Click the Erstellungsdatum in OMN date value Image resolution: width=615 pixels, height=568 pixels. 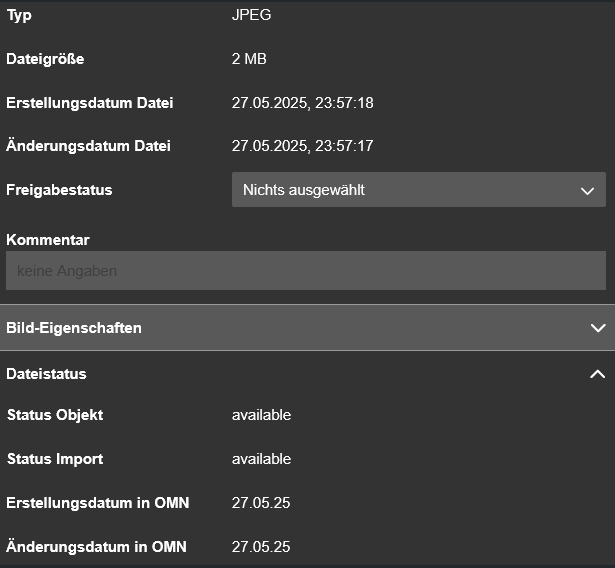[x=261, y=503]
